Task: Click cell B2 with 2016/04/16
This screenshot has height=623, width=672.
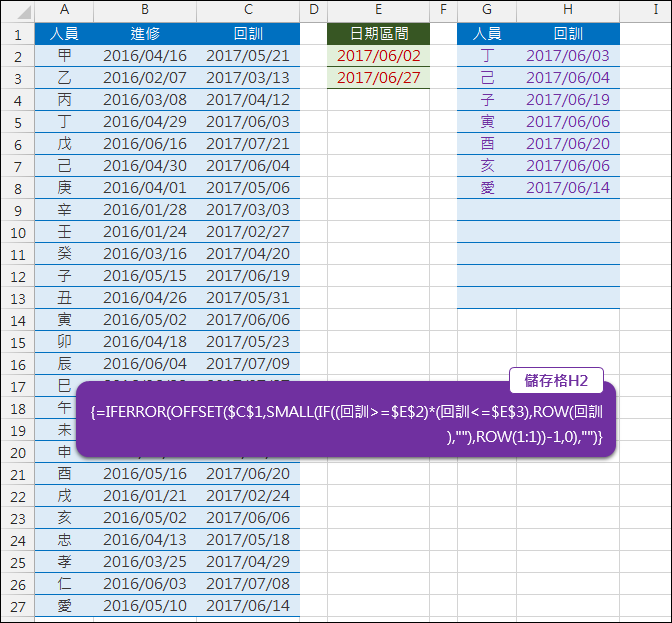Action: [145, 56]
